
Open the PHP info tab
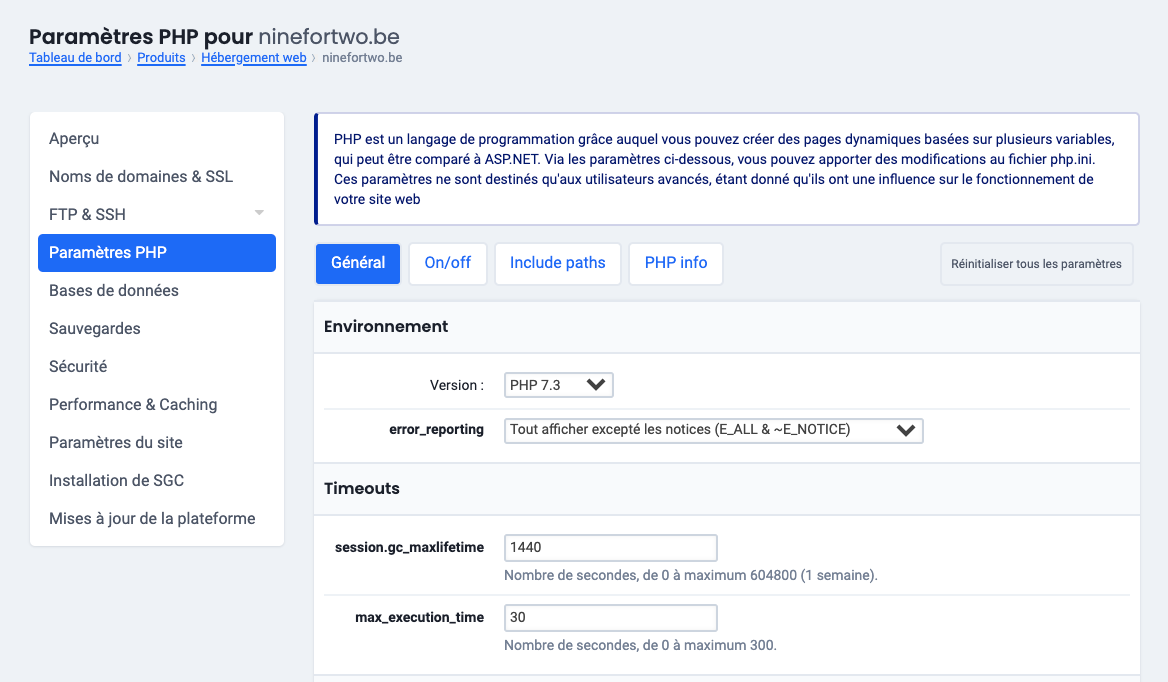(675, 263)
